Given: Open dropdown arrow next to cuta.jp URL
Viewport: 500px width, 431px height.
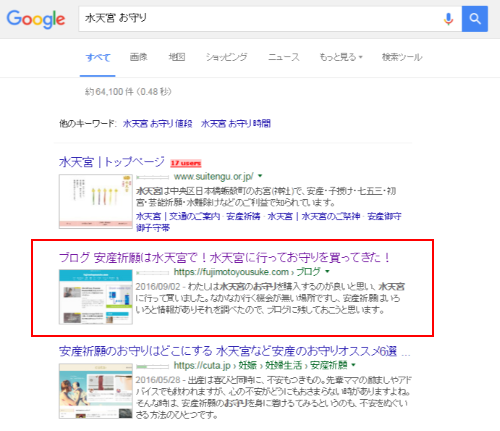Looking at the screenshot, I should tap(353, 365).
